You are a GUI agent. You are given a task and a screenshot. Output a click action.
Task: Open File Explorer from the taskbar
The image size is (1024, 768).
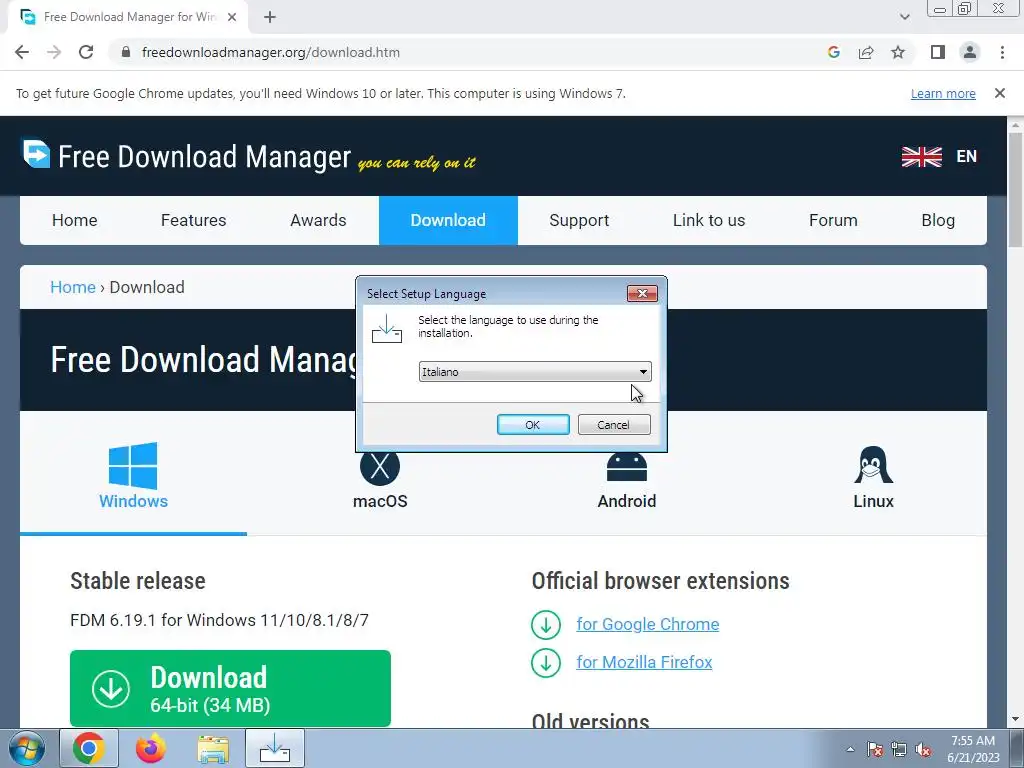click(213, 749)
